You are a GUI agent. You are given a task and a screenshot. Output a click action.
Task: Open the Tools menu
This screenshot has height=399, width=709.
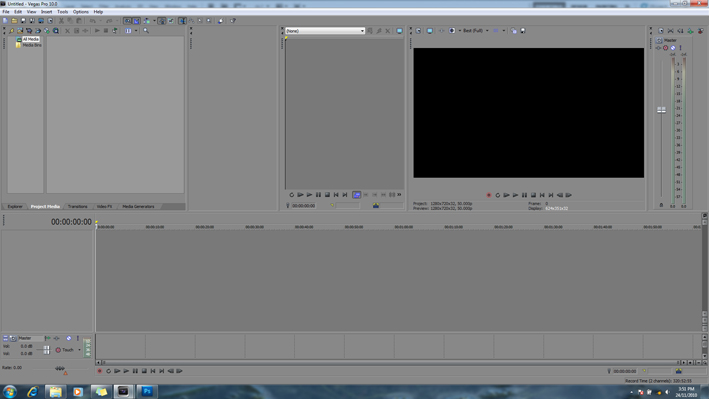point(62,12)
